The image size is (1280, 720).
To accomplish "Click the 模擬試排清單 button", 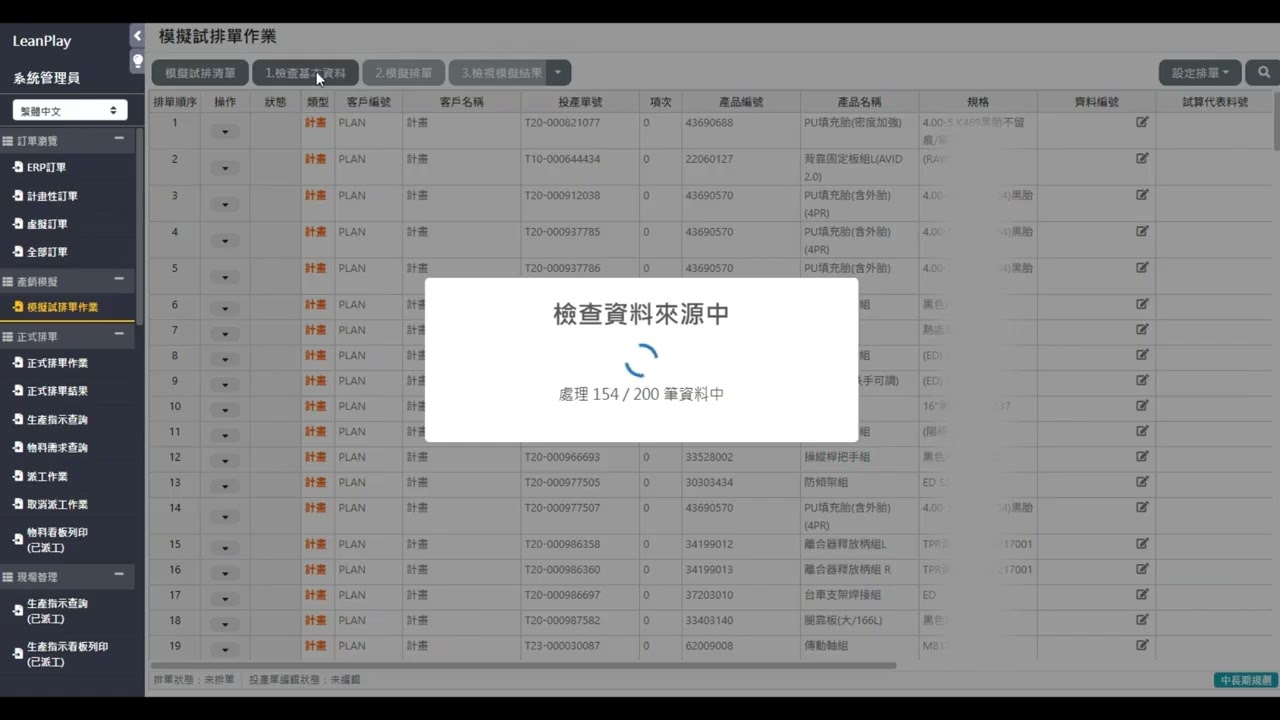I will pyautogui.click(x=200, y=73).
